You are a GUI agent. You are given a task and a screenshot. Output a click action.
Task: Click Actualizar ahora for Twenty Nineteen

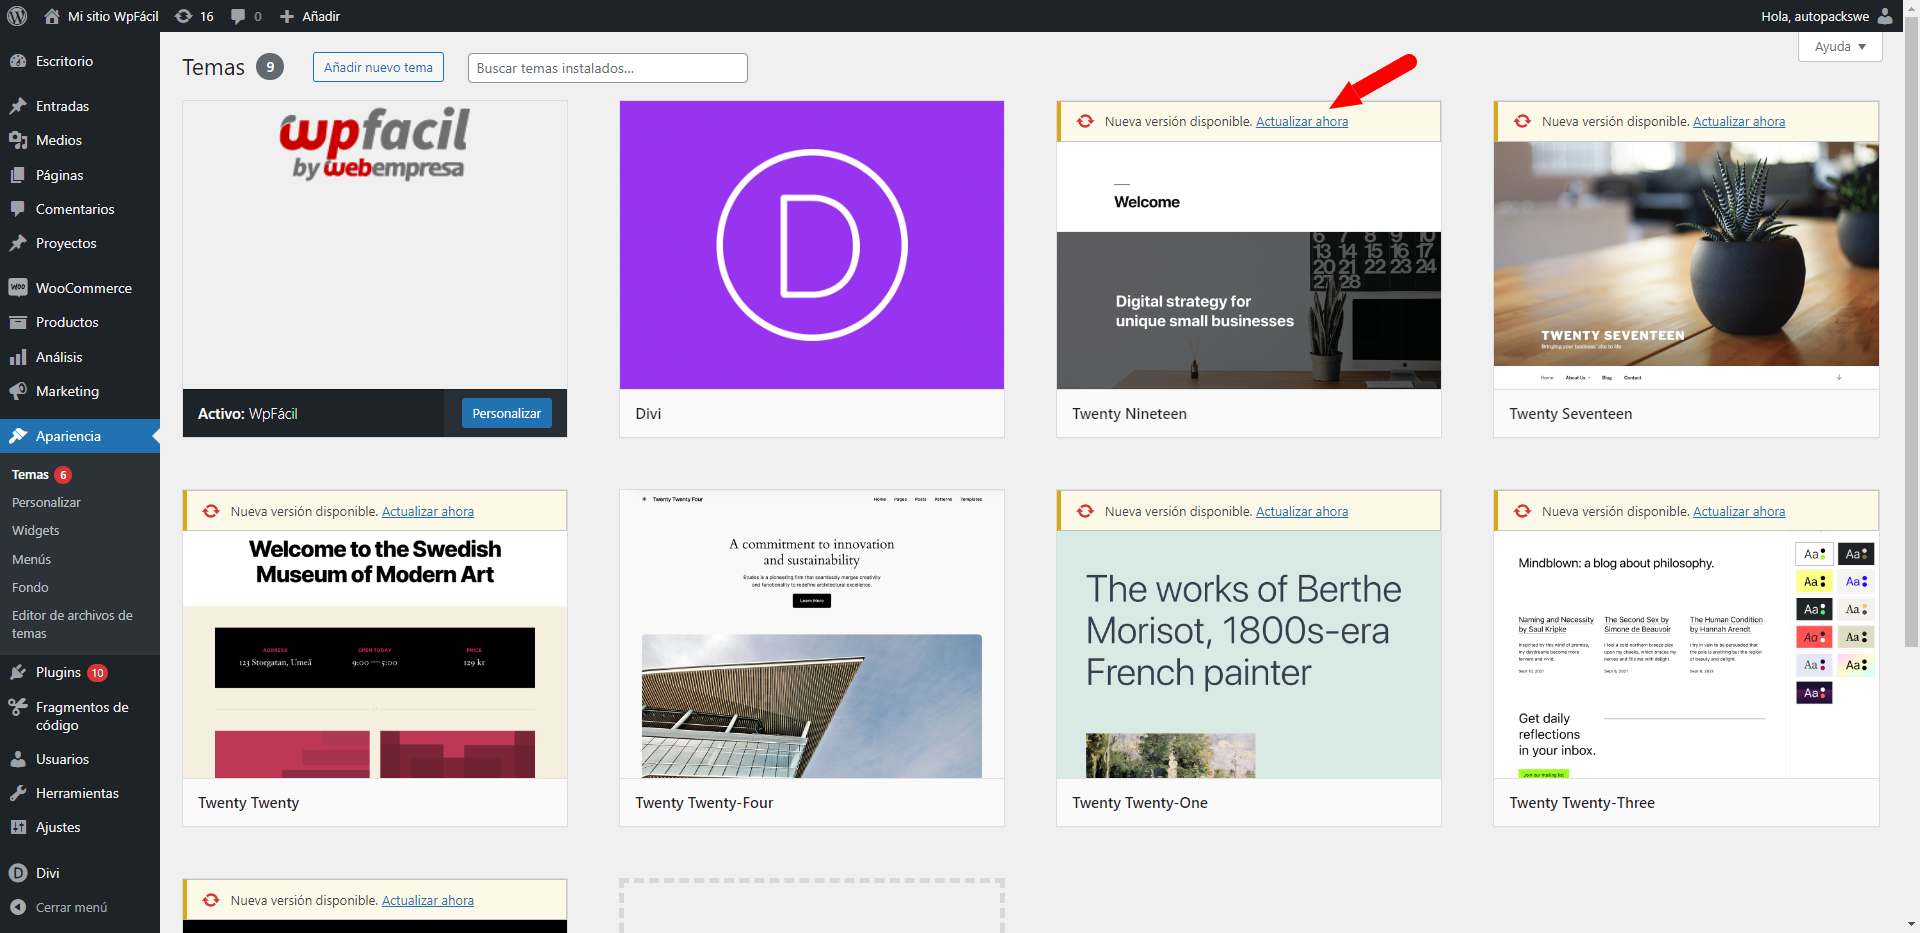(1302, 122)
